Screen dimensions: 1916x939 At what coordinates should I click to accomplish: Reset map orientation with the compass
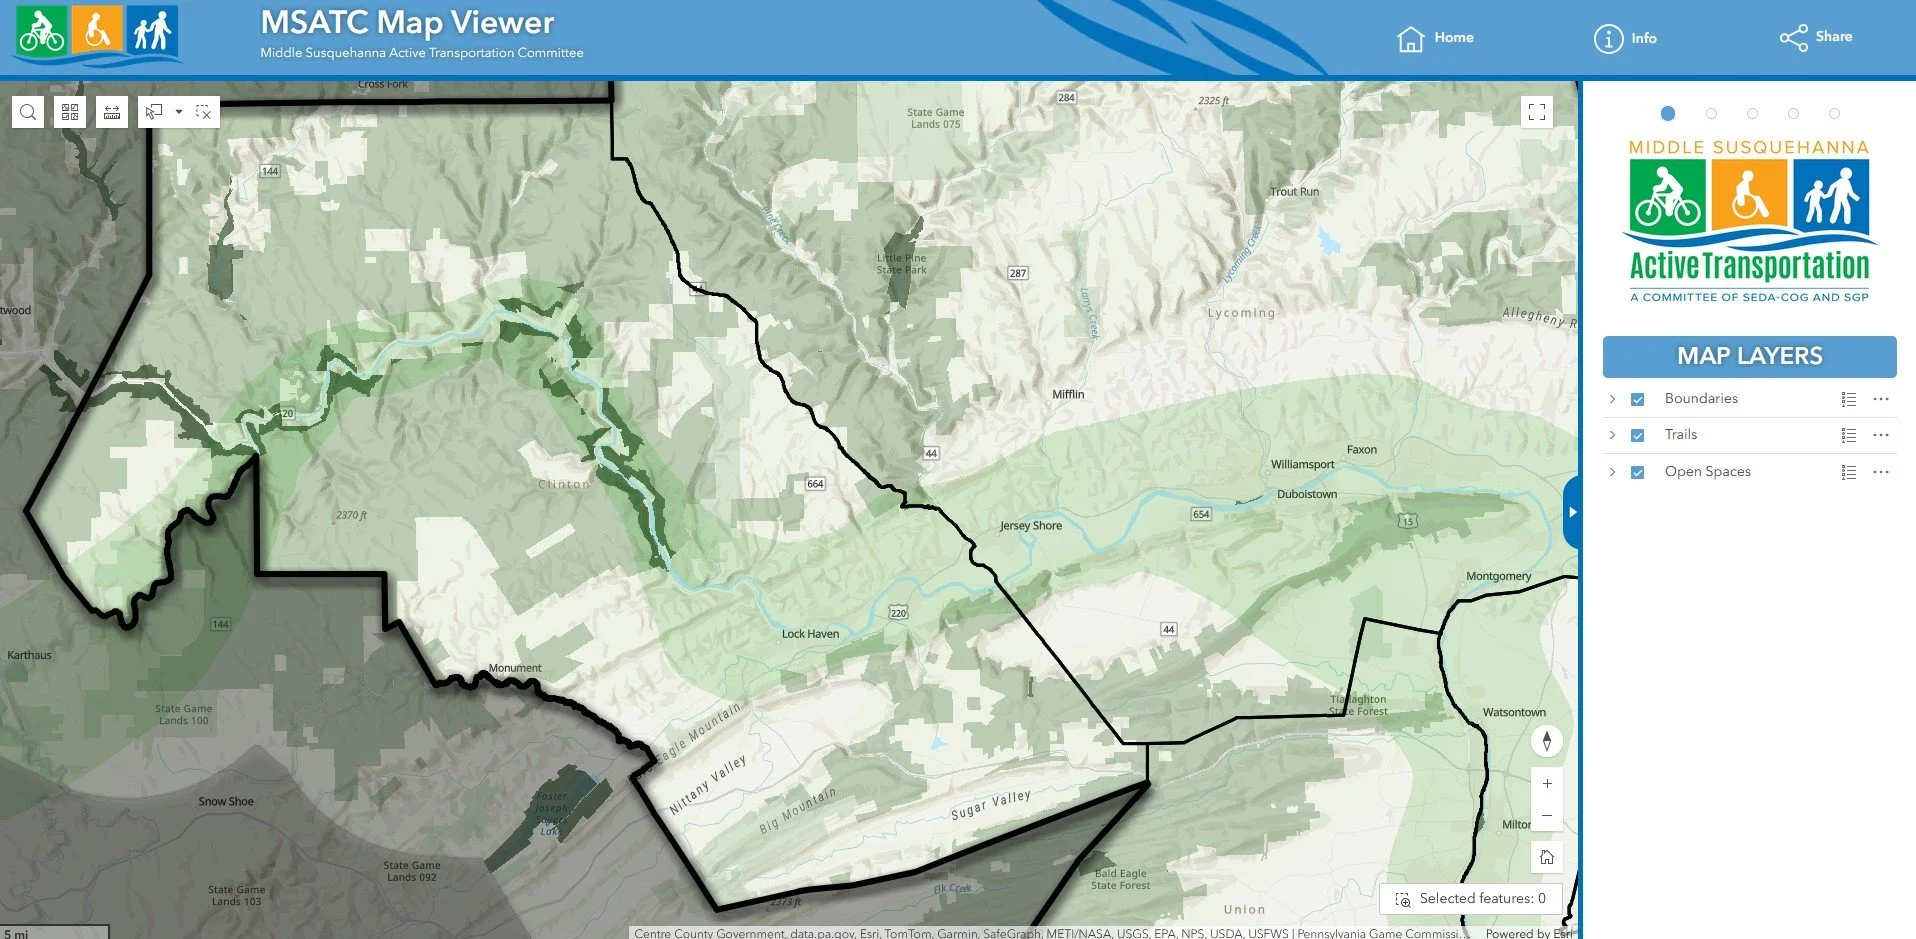(1547, 741)
